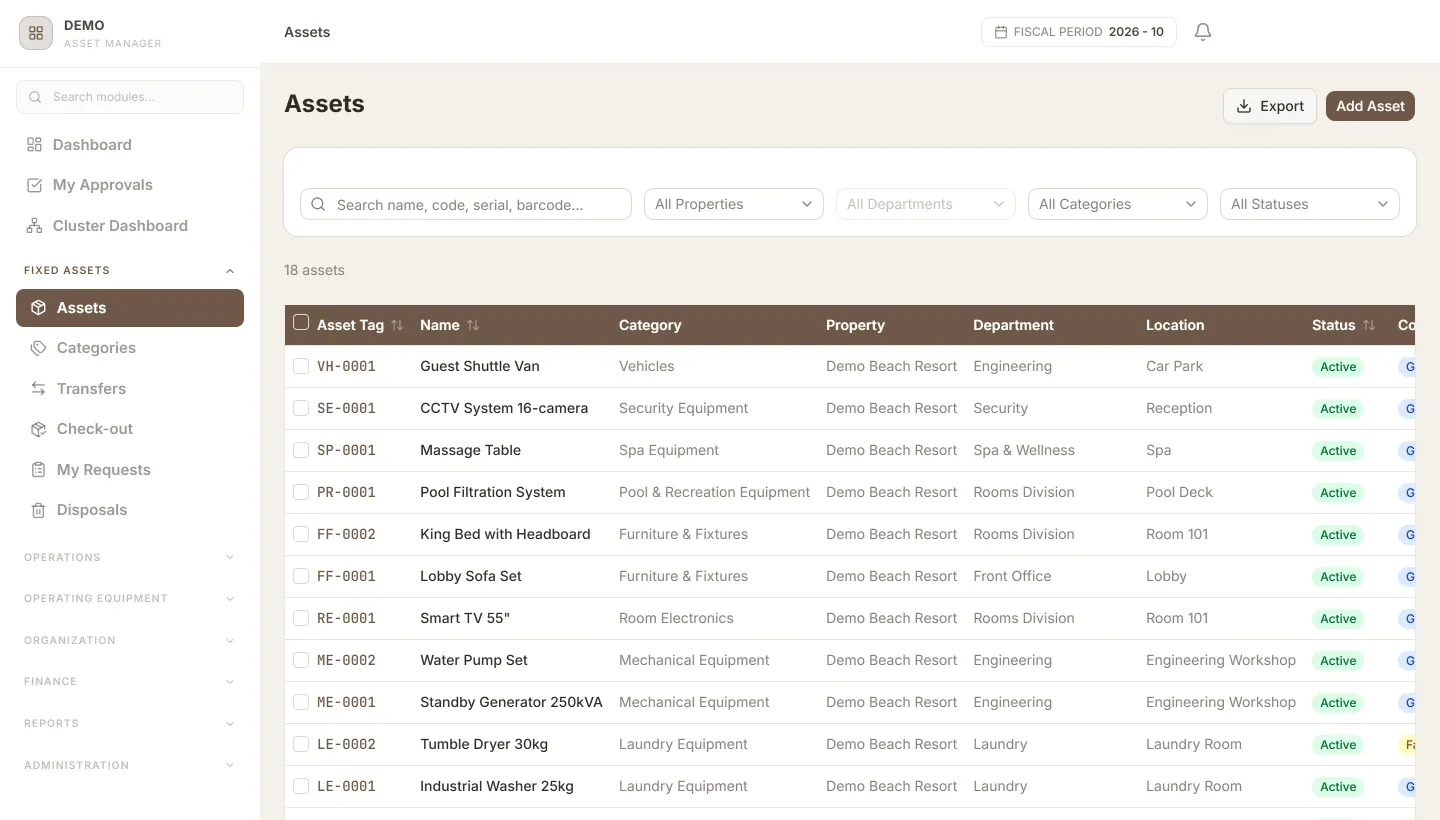
Task: Focus the asset search name, code, serial field
Action: [x=466, y=204]
